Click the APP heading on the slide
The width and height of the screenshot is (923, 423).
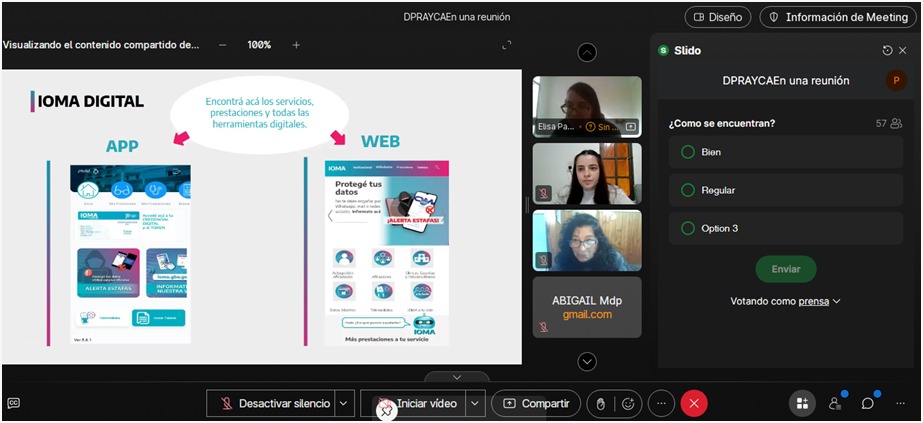[122, 145]
